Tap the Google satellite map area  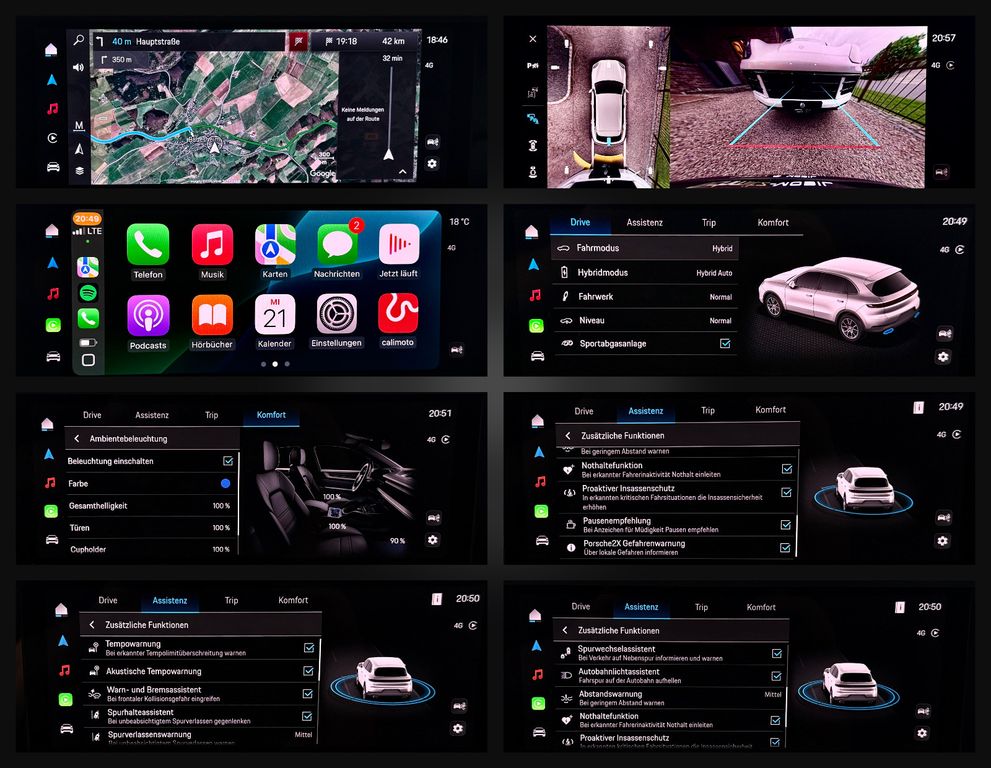pyautogui.click(x=215, y=117)
